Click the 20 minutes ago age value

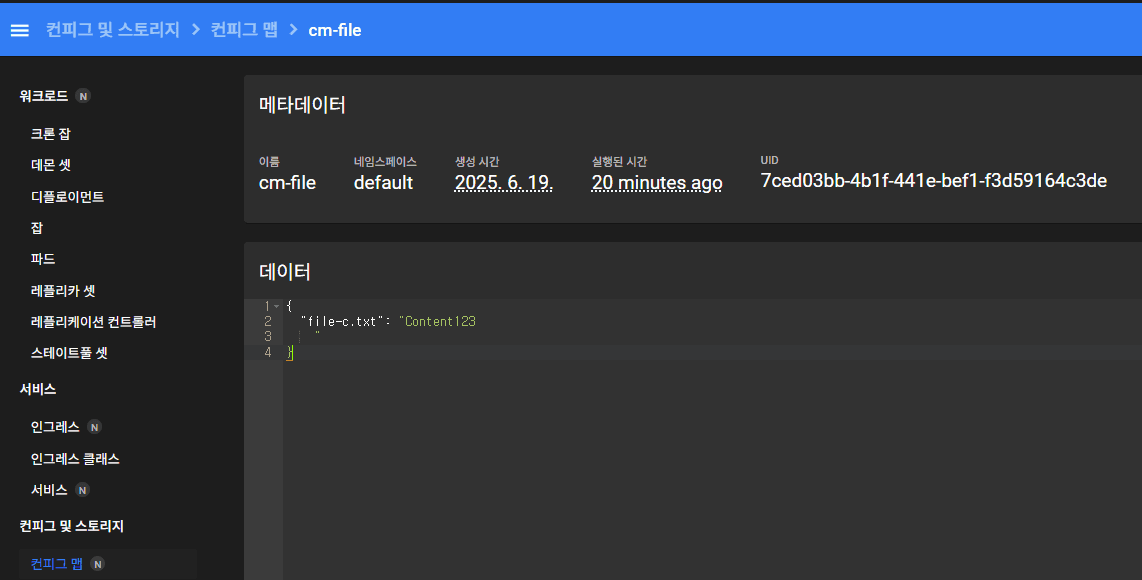coord(656,183)
